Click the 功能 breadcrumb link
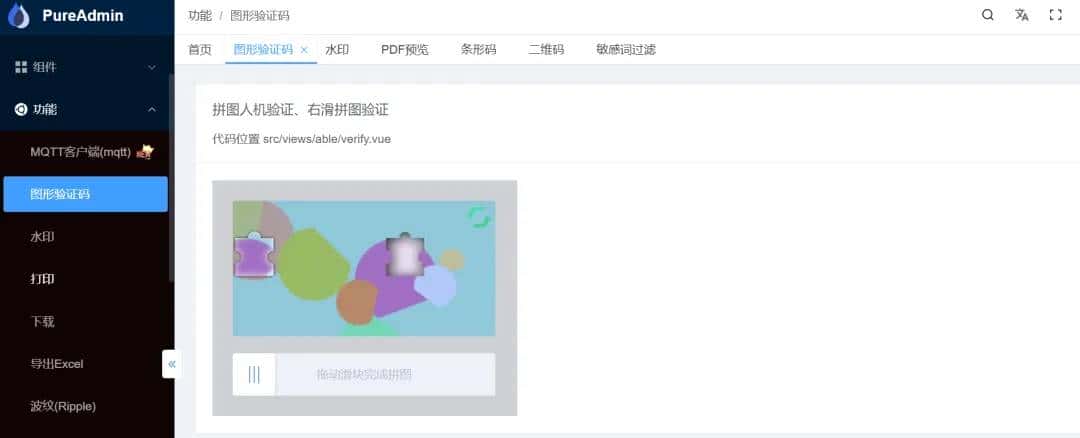This screenshot has height=438, width=1080. [200, 16]
